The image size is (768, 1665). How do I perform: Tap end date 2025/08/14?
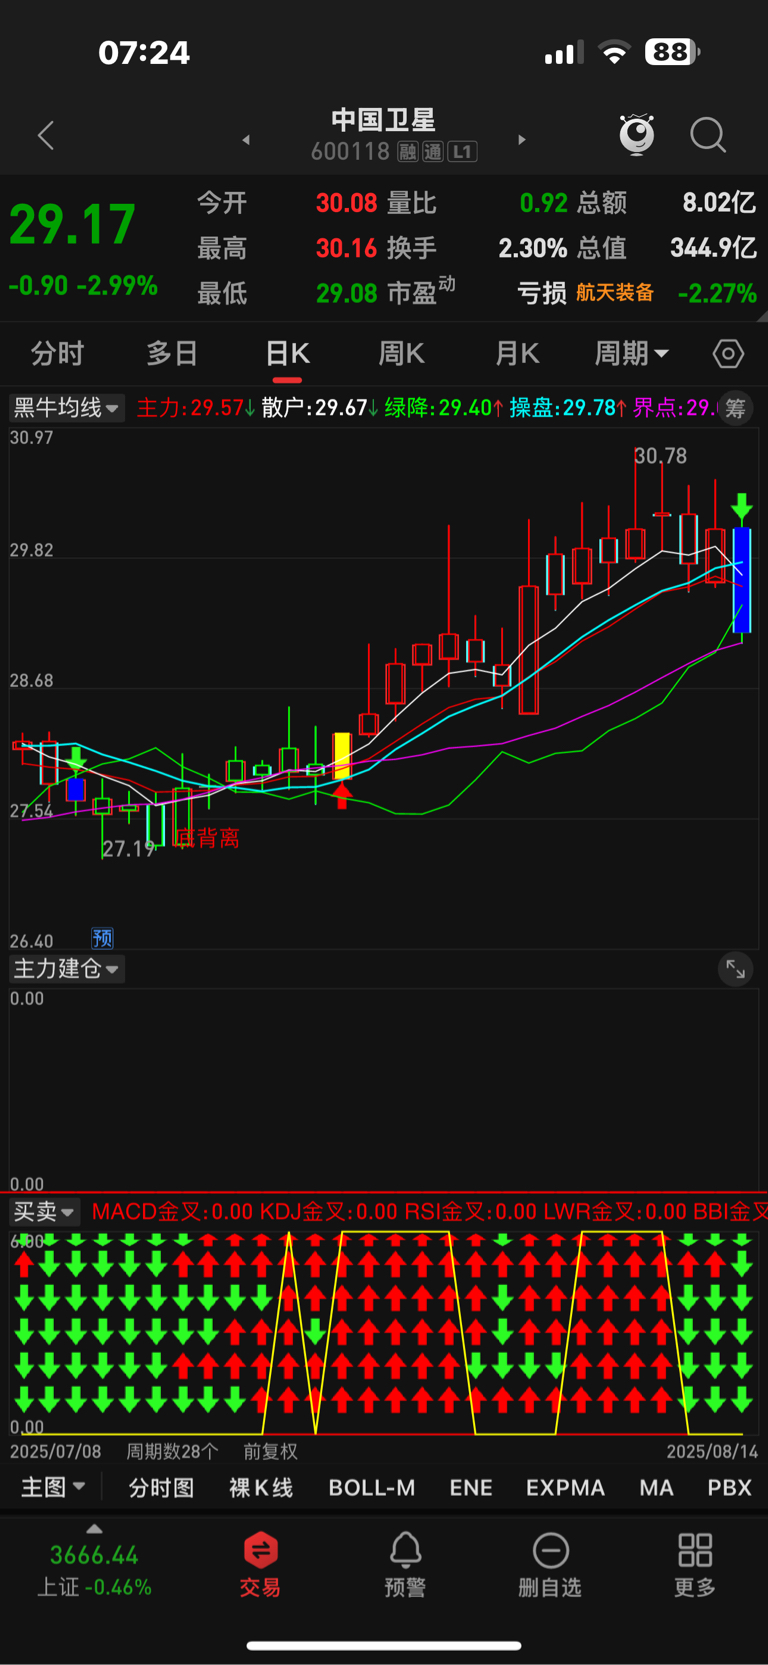pos(712,1451)
